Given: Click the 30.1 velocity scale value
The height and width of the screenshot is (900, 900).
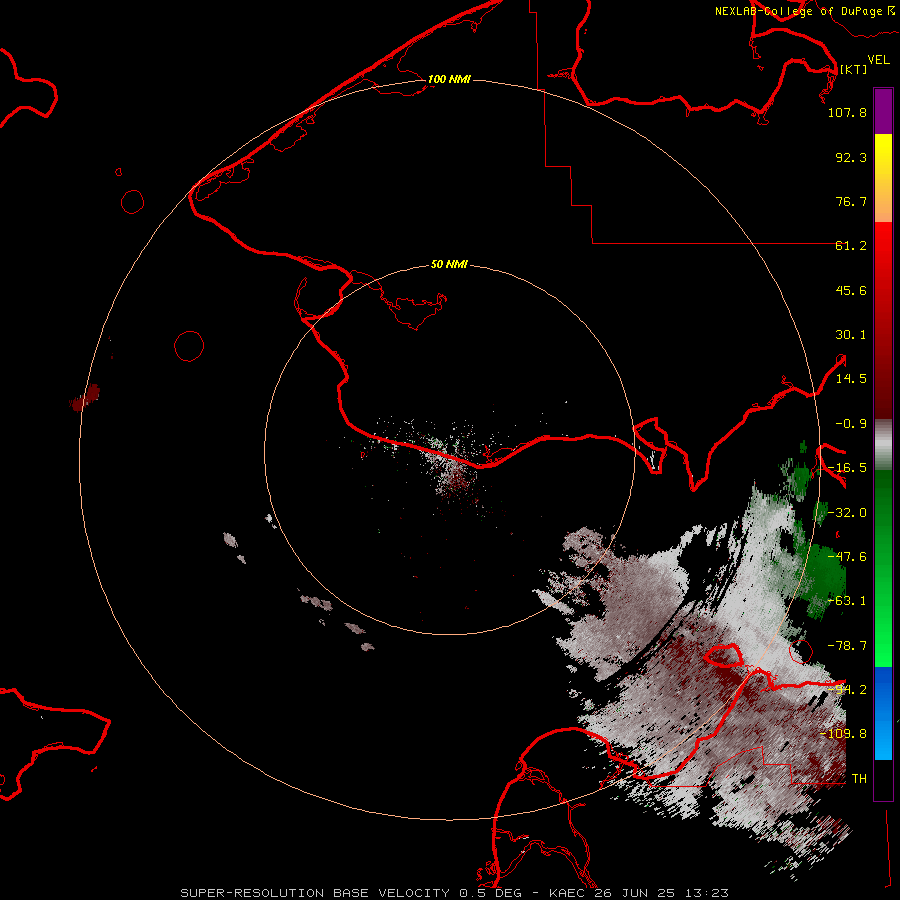Looking at the screenshot, I should [x=851, y=335].
